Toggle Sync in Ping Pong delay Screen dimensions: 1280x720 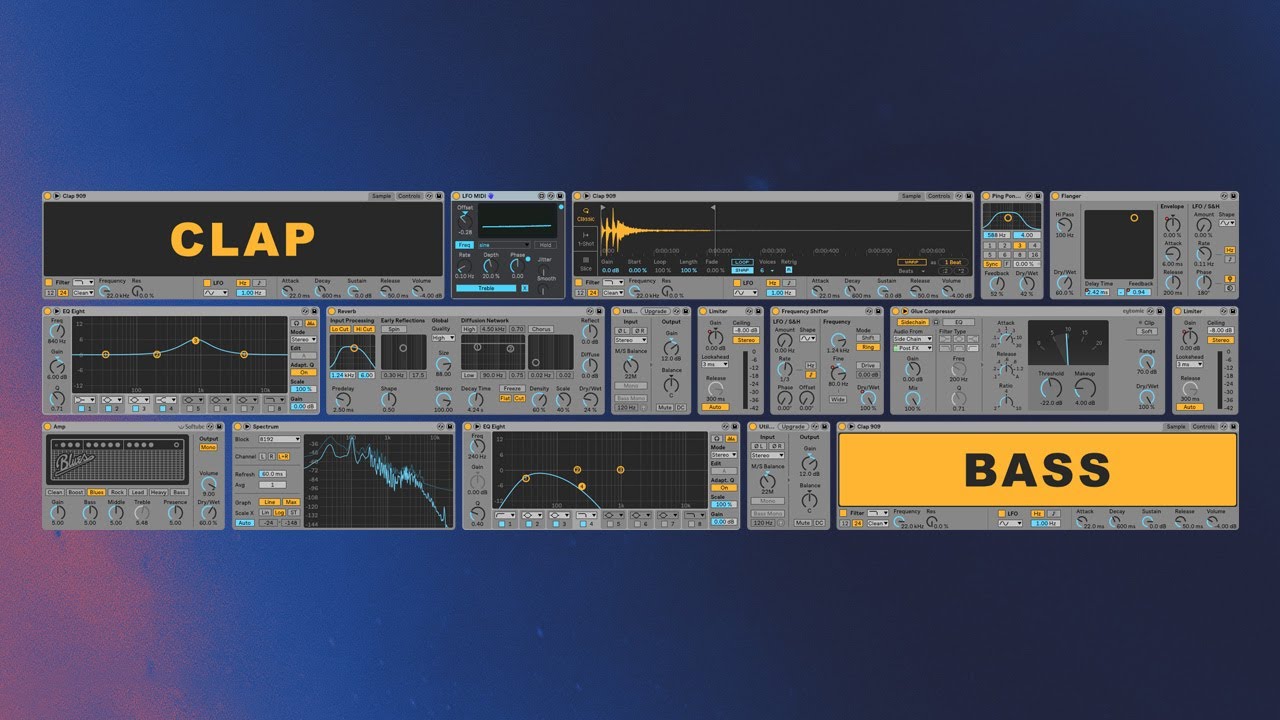pos(992,264)
